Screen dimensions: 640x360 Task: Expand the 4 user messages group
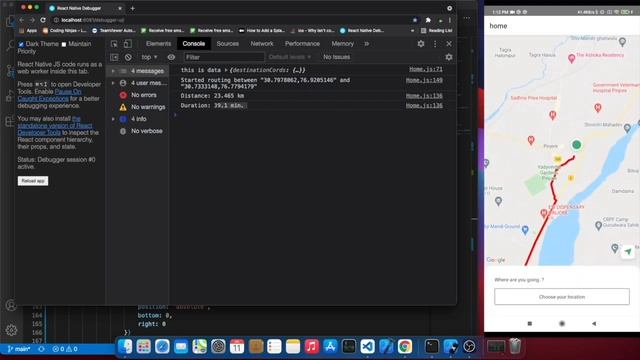coord(113,83)
